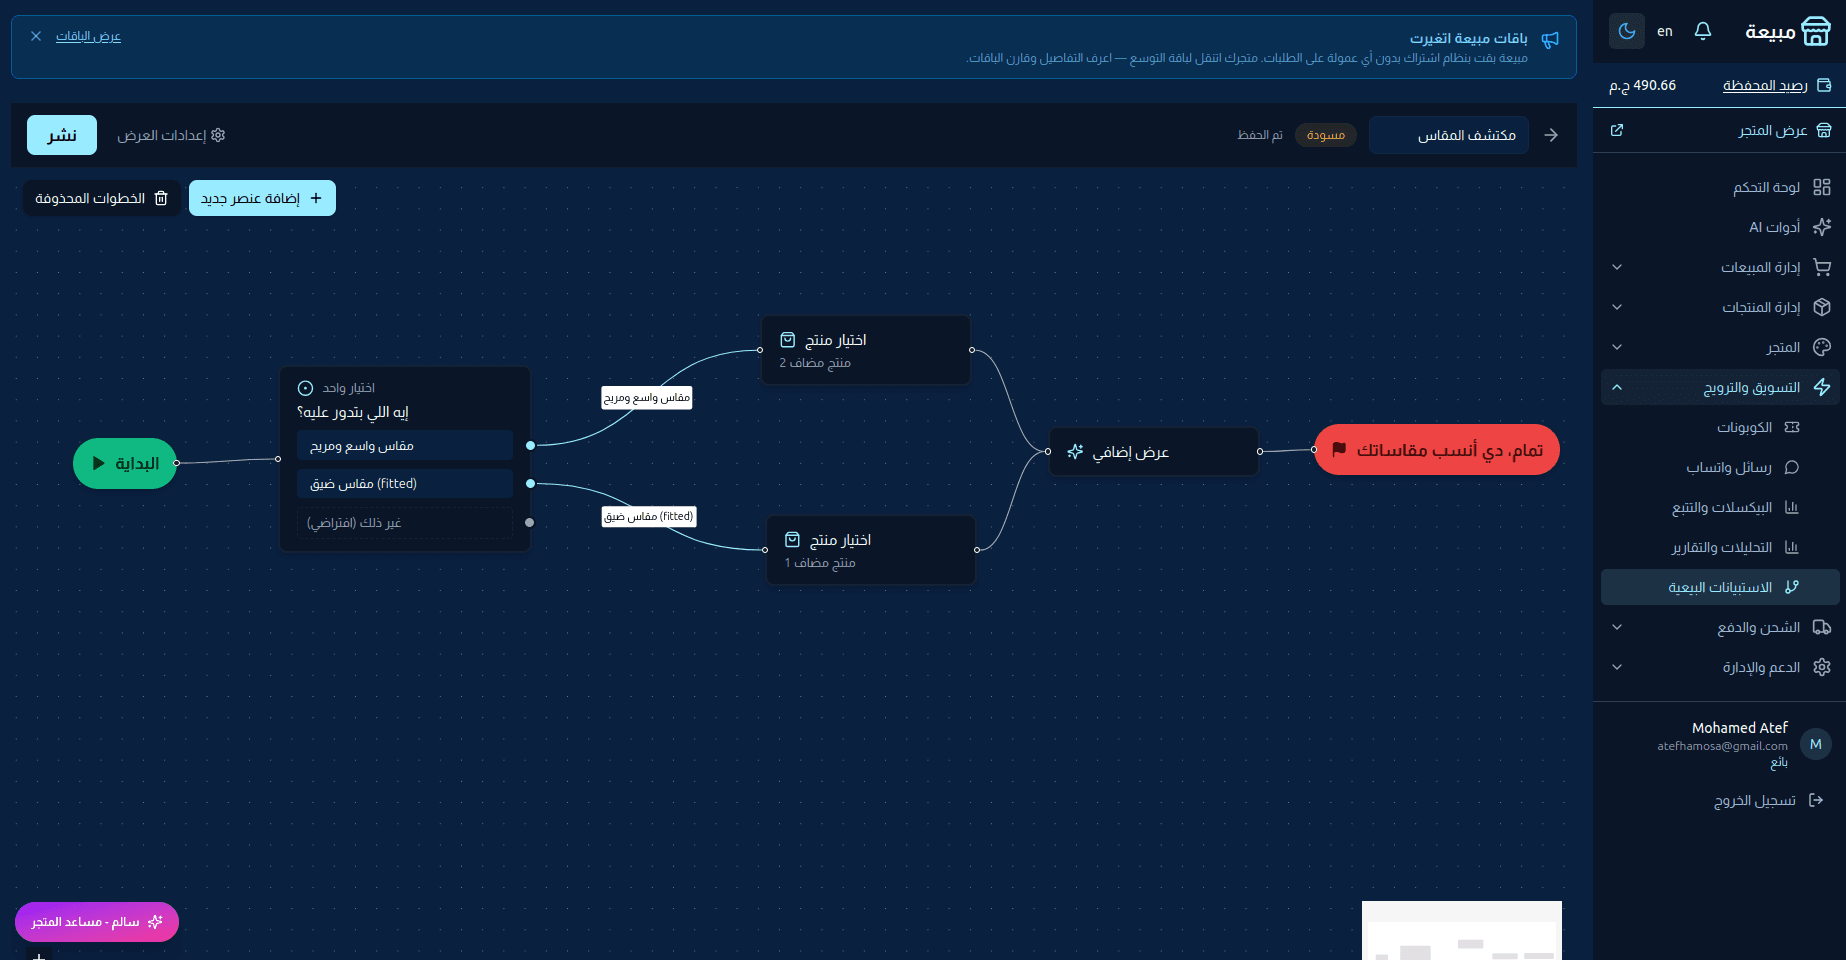Open عرض المتجر external link icon
Viewport: 1846px width, 960px height.
click(1617, 130)
